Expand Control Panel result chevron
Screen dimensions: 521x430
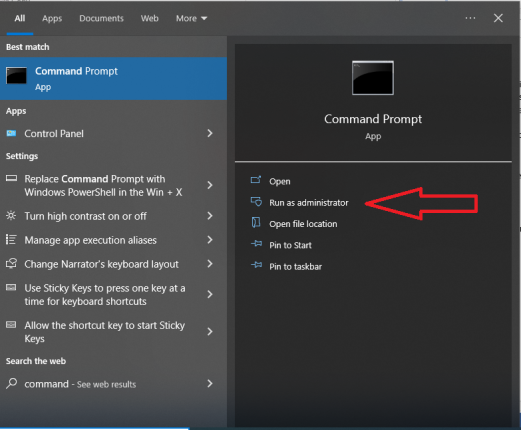click(x=210, y=133)
